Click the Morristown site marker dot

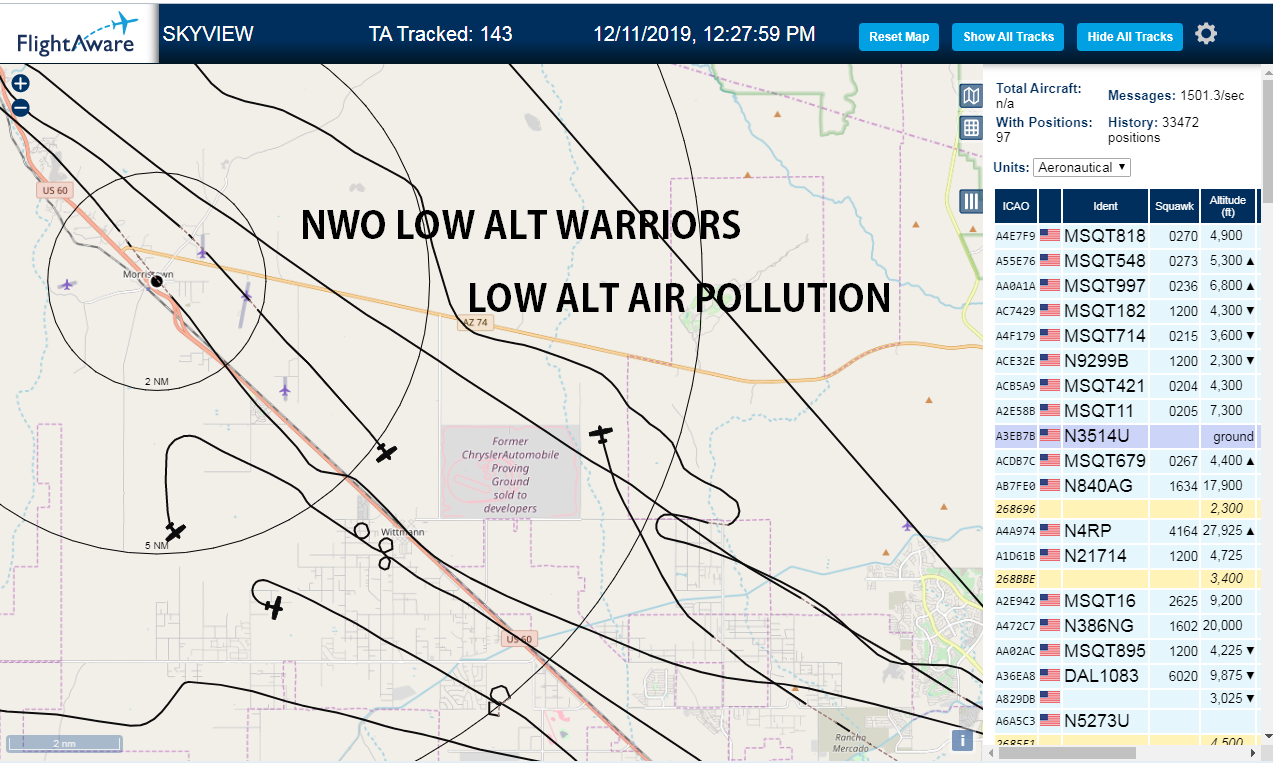pyautogui.click(x=157, y=283)
